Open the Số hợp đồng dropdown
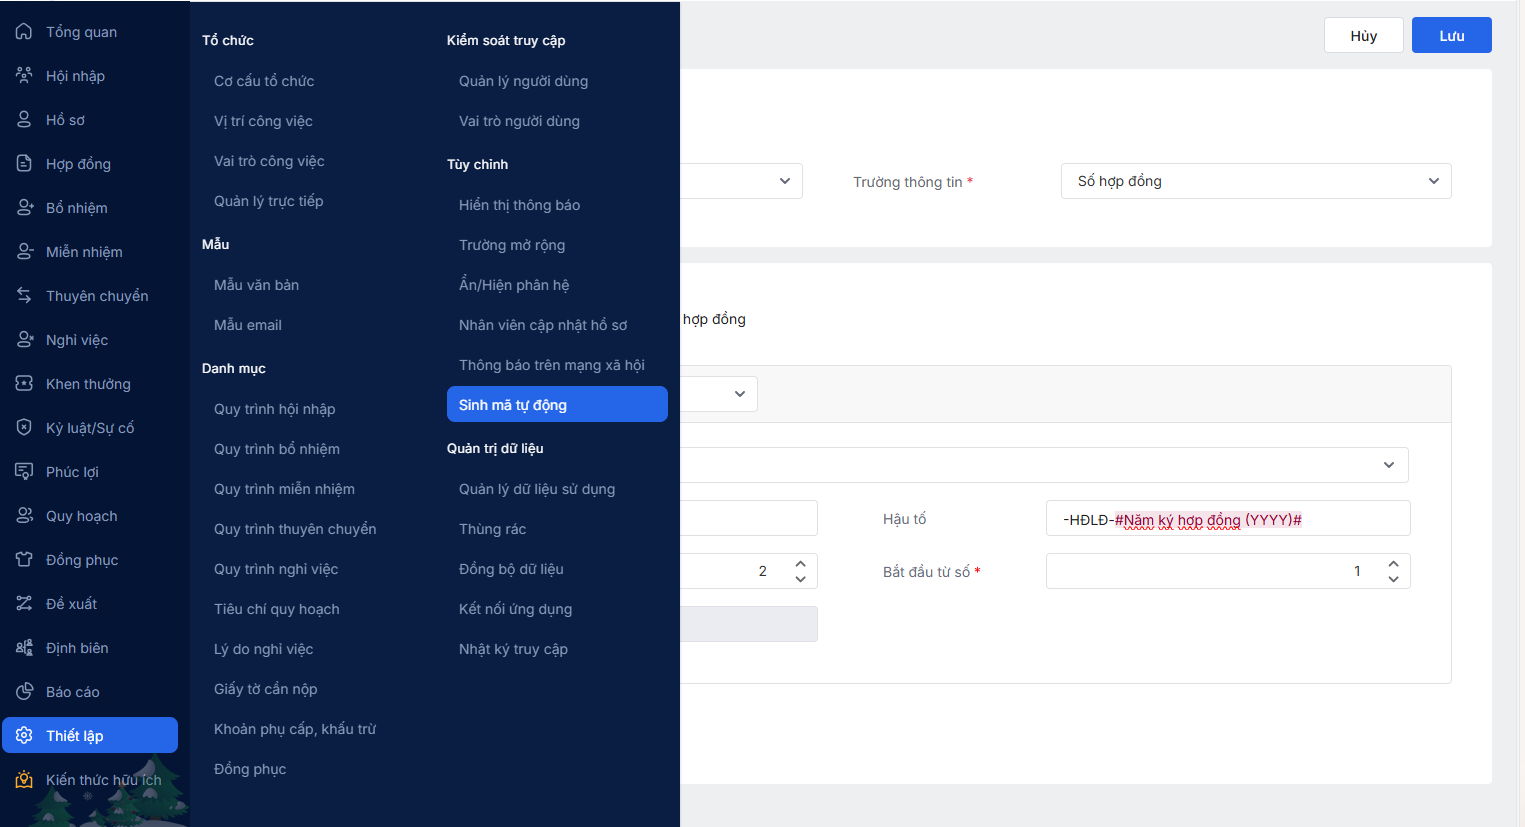Viewport: 1525px width, 827px height. coord(1255,181)
